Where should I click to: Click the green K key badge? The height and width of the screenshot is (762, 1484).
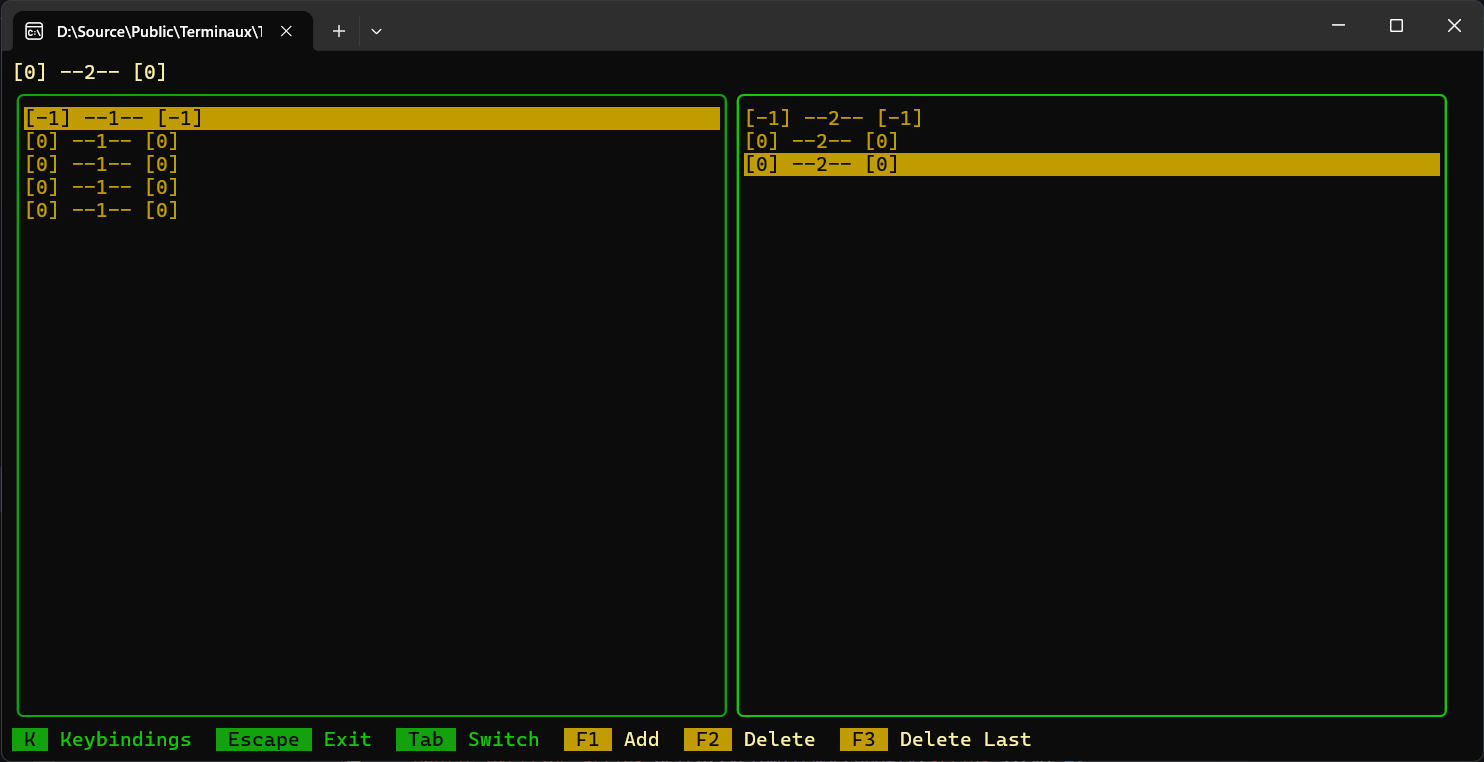coord(30,739)
